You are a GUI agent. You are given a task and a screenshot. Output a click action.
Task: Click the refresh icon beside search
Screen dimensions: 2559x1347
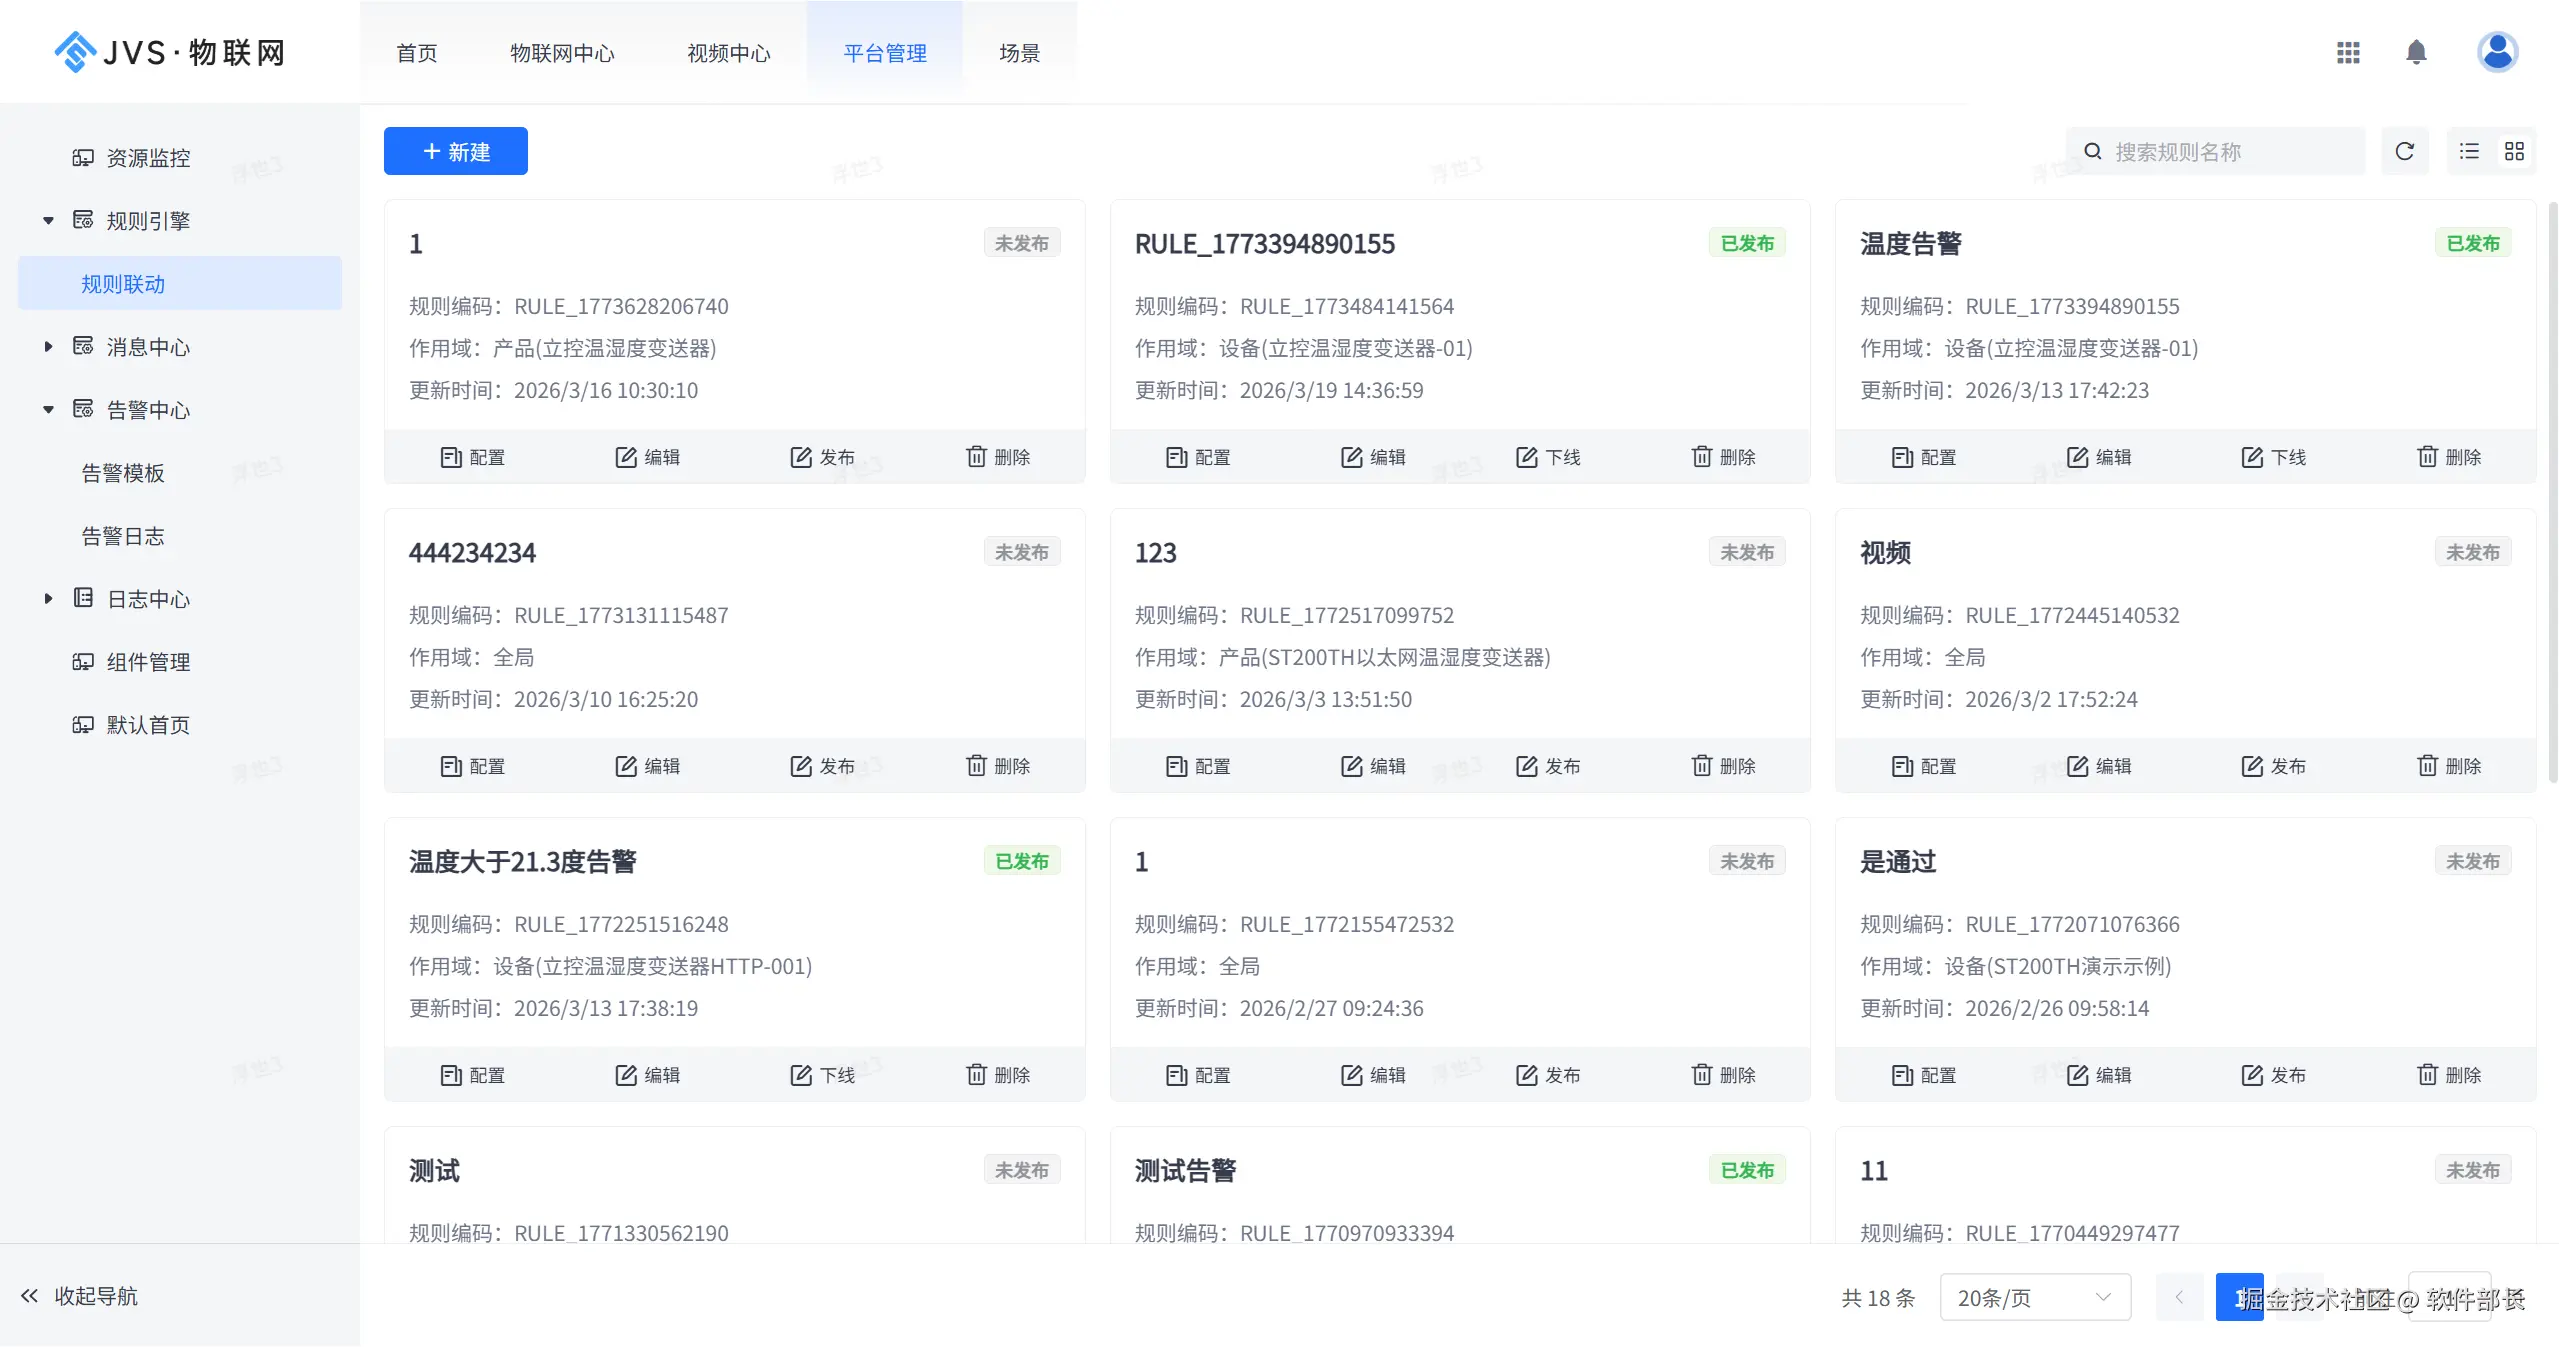tap(2404, 151)
